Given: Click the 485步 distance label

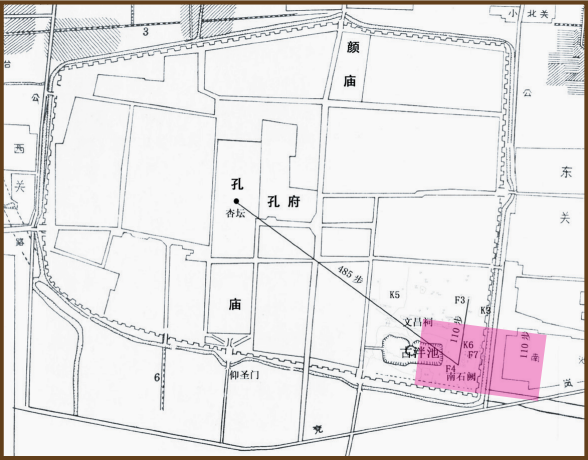Looking at the screenshot, I should pos(350,274).
